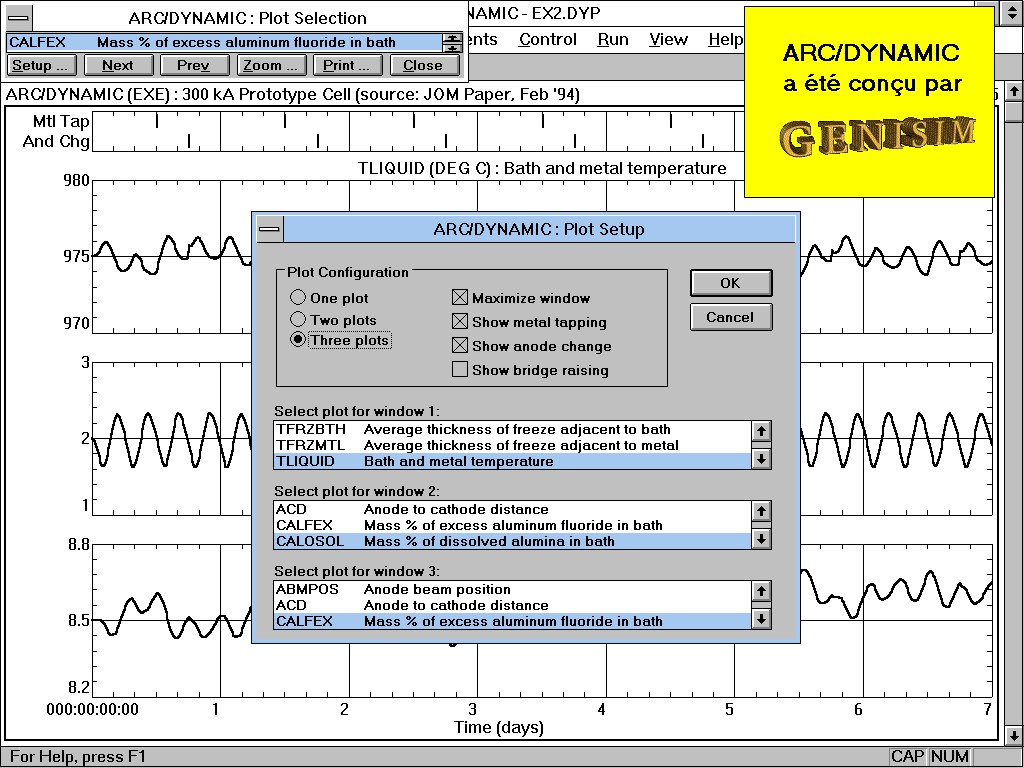Screen dimensions: 1024x768
Task: Click scroll-up arrow of window 1 plot list
Action: [761, 430]
